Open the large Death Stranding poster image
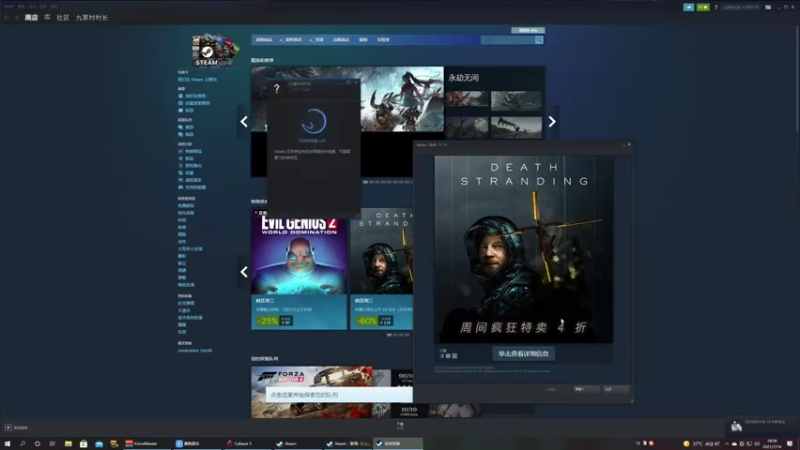Image resolution: width=800 pixels, height=450 pixels. pos(523,249)
